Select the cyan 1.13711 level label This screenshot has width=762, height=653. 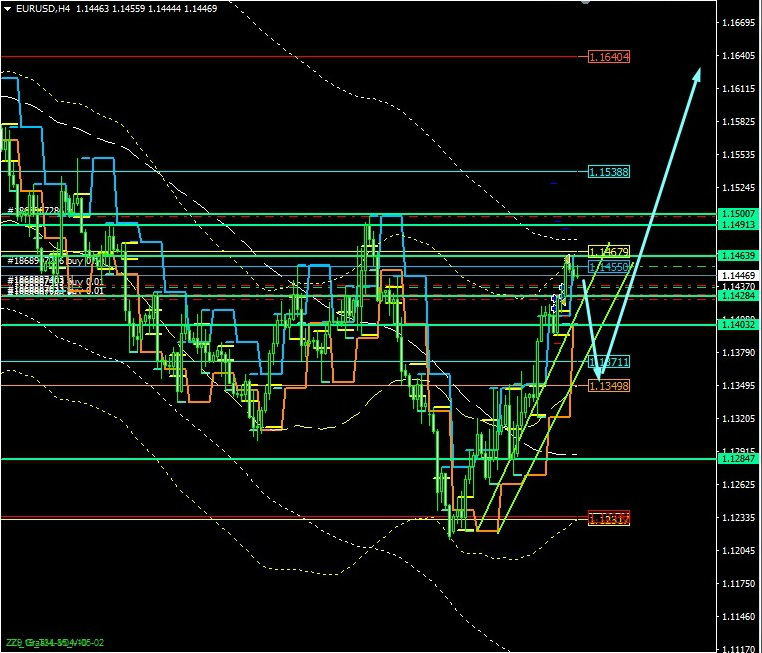point(608,362)
